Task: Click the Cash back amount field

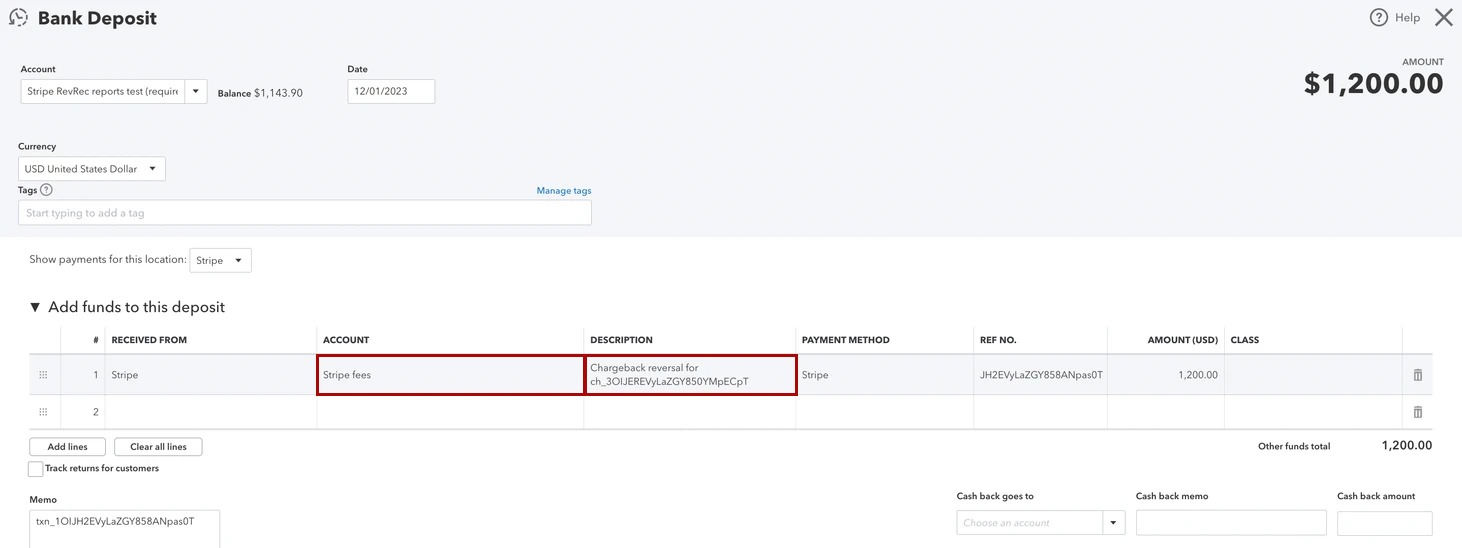Action: coord(1385,523)
